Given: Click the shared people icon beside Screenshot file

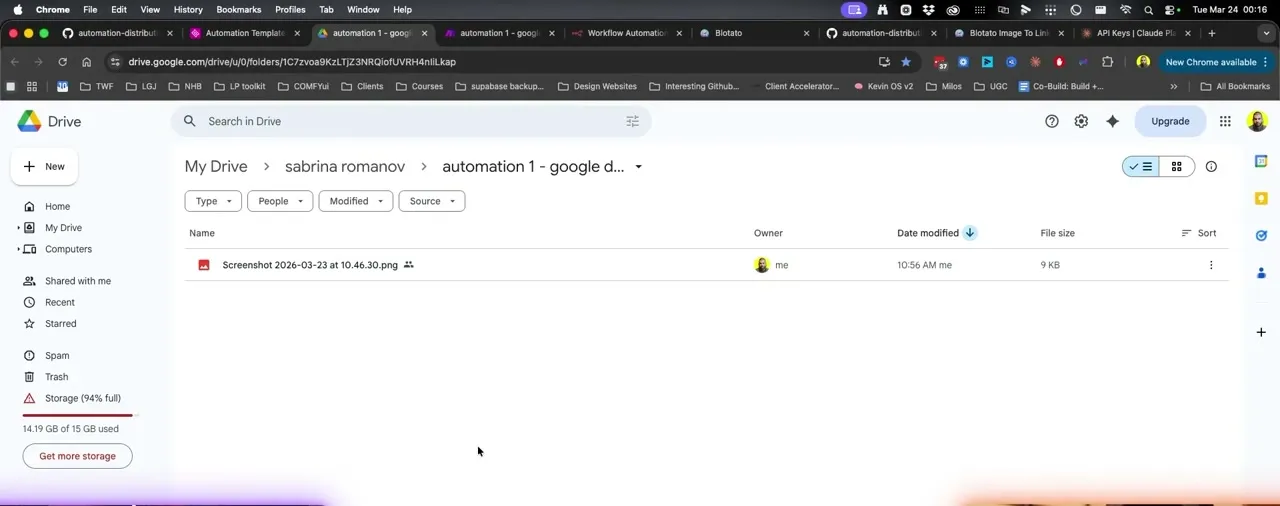Looking at the screenshot, I should click(408, 265).
